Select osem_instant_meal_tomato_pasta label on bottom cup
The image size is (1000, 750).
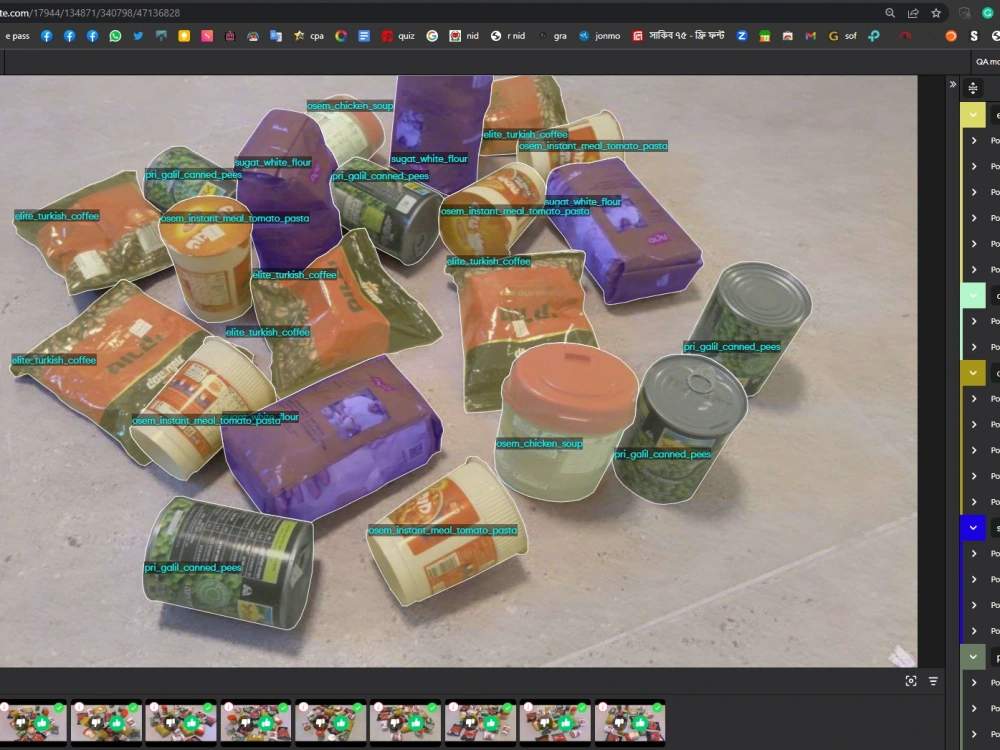click(443, 530)
